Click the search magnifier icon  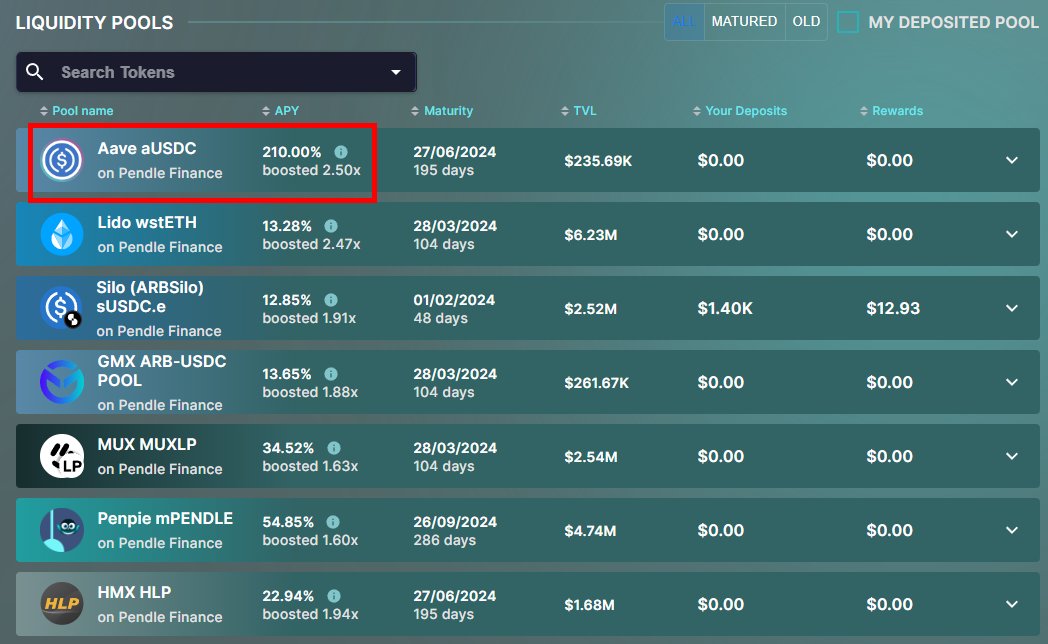[x=35, y=71]
